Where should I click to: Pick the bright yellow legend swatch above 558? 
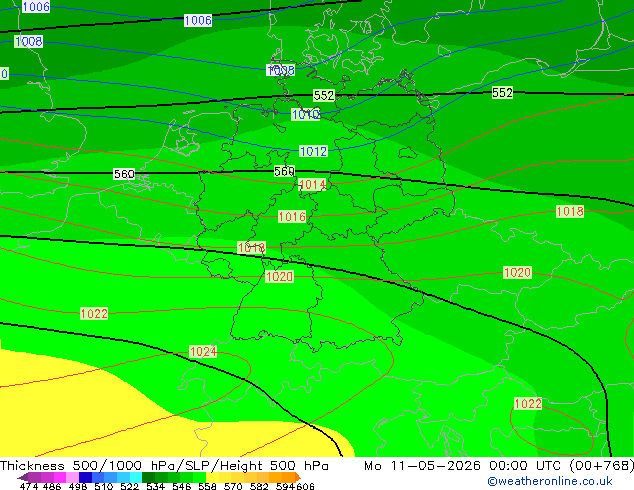pyautogui.click(x=212, y=477)
